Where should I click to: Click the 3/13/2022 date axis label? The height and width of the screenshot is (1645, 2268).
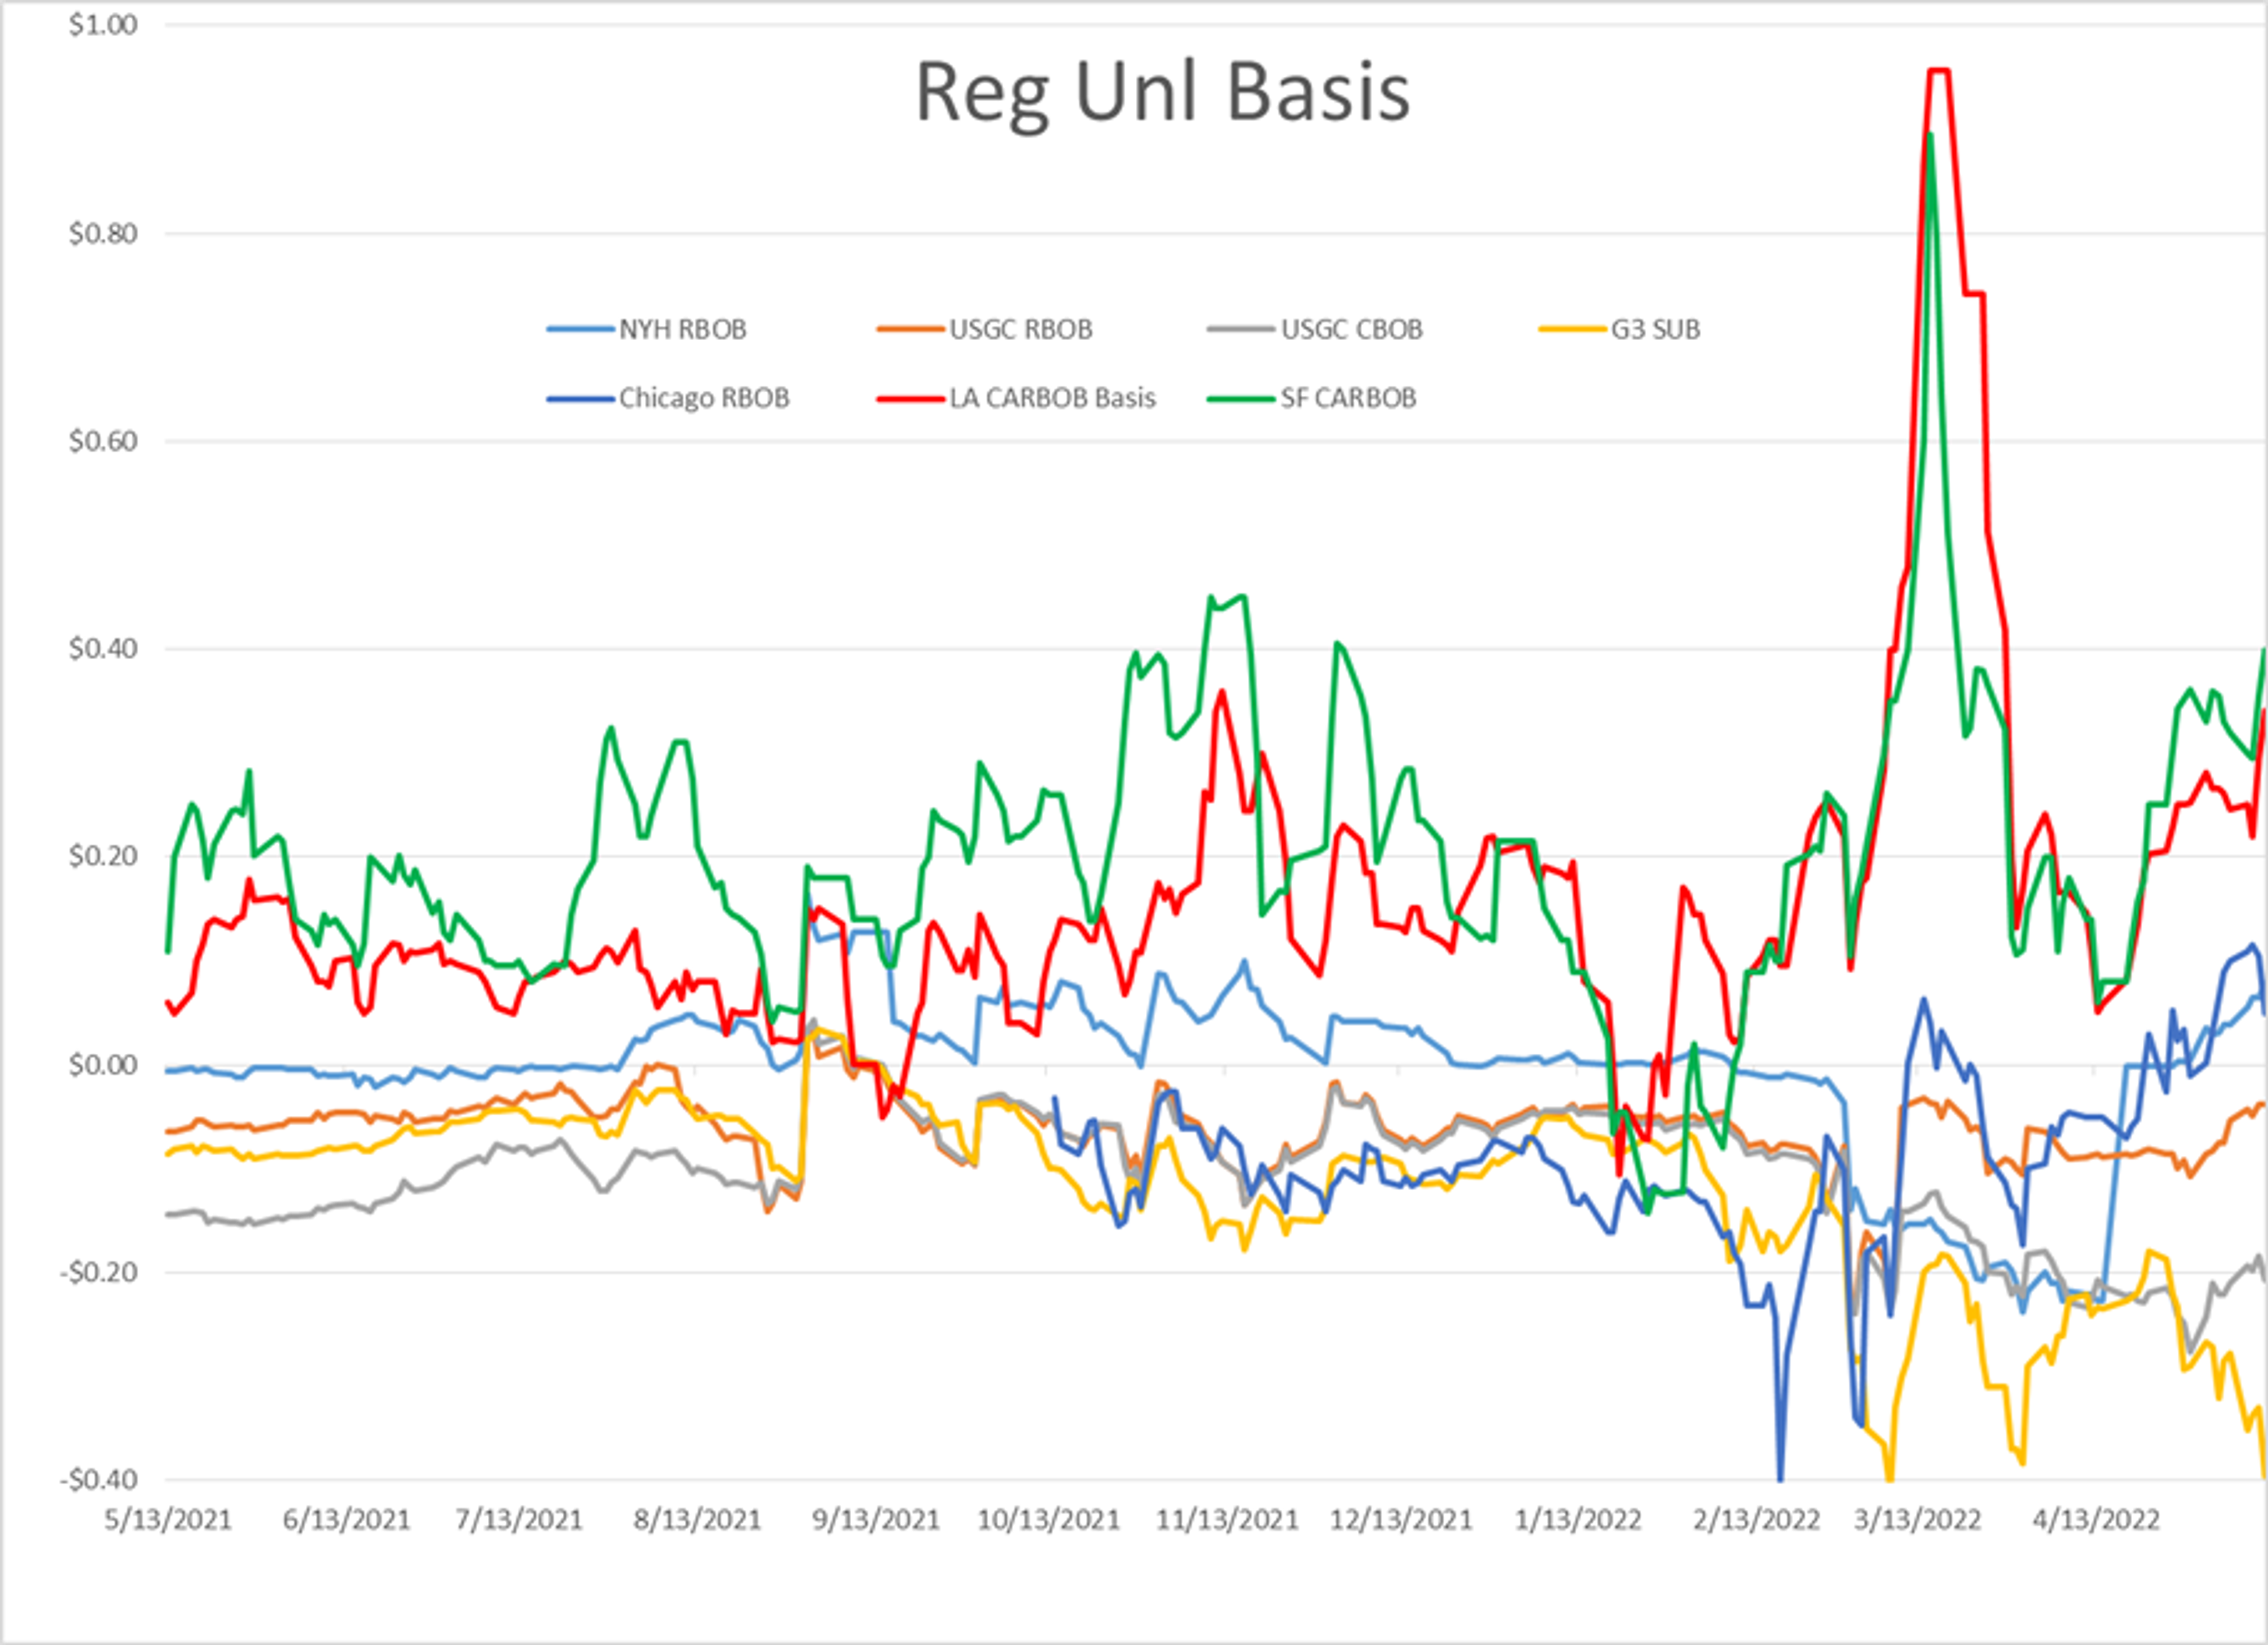pos(1918,1520)
